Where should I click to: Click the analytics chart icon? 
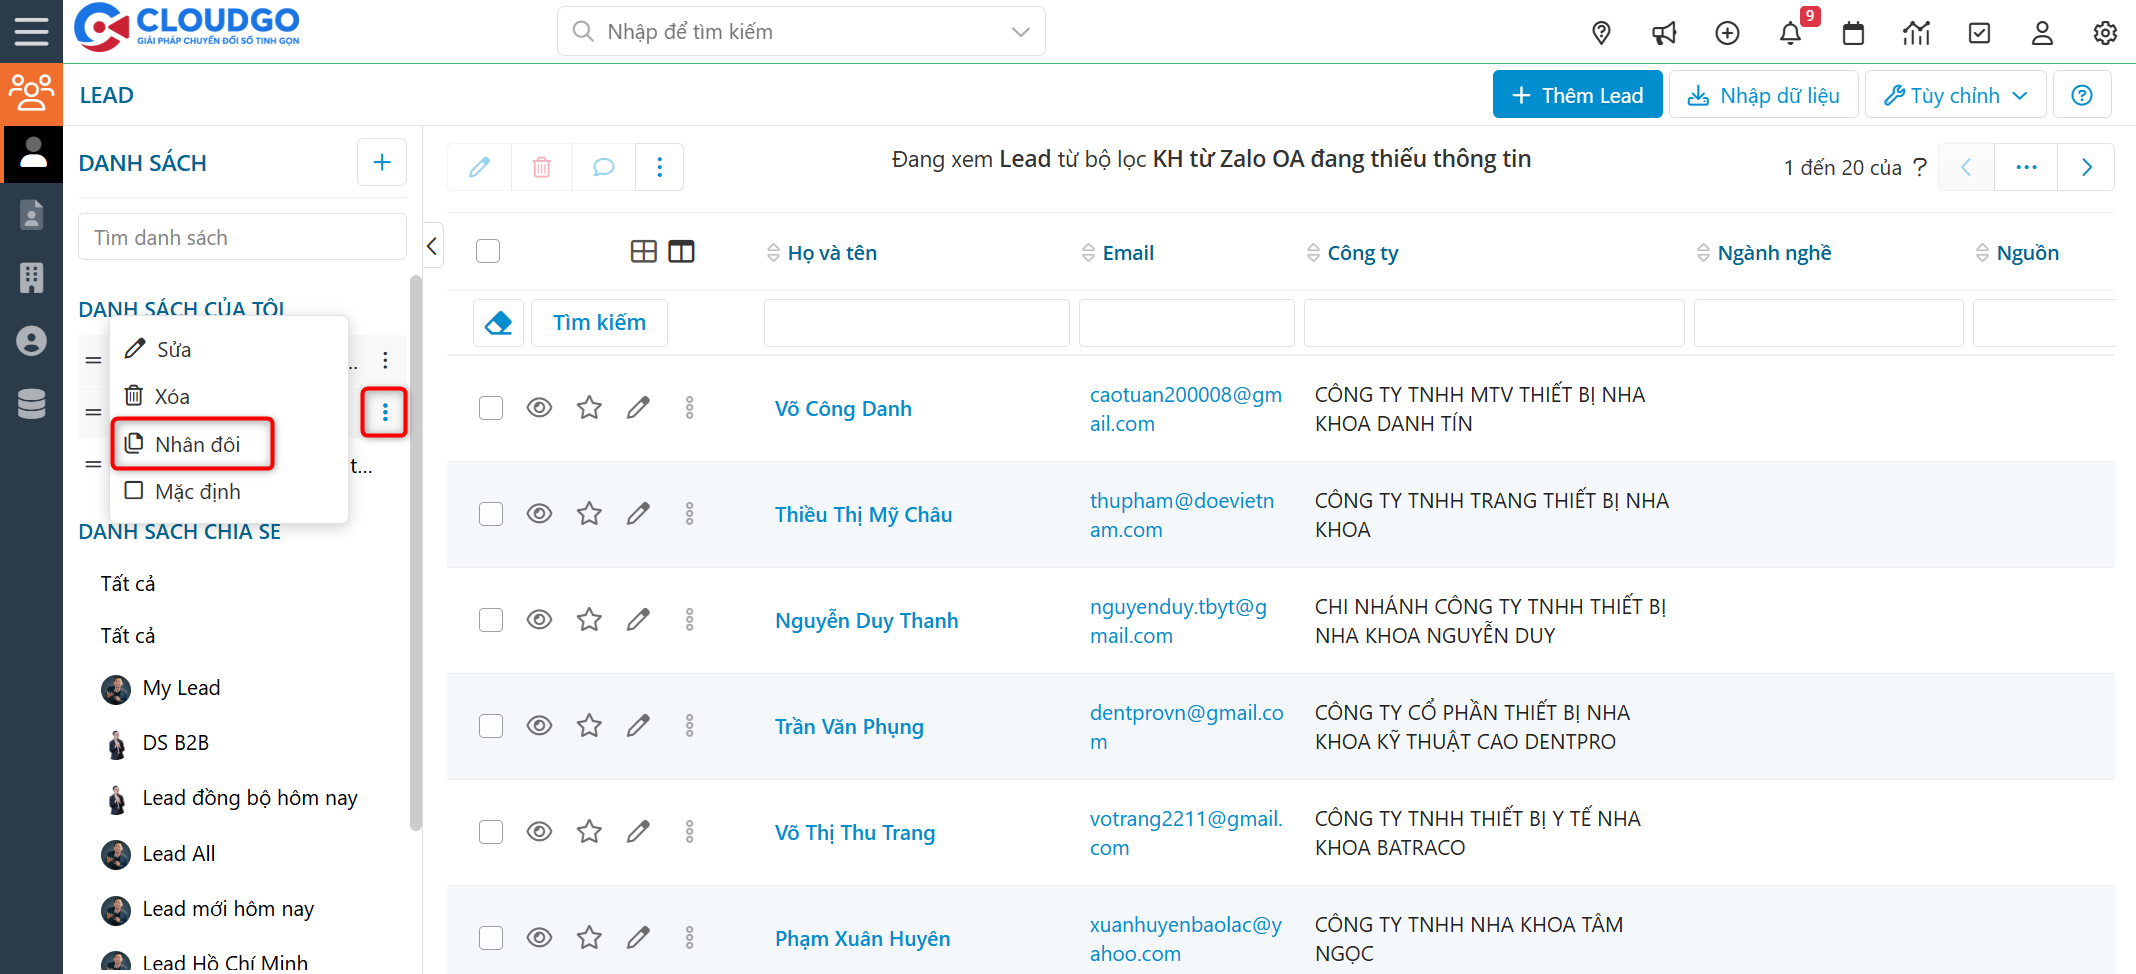pos(1916,33)
